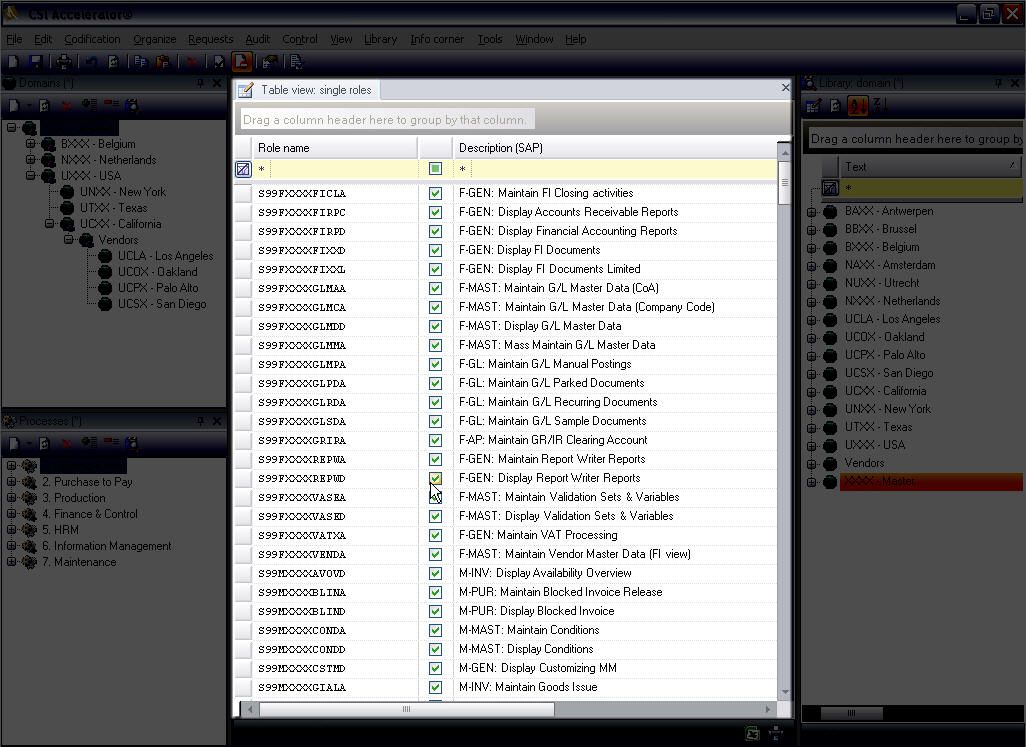Screen dimensions: 1026x747
Task: Sort by the Text column header in Library
Action: (929, 167)
